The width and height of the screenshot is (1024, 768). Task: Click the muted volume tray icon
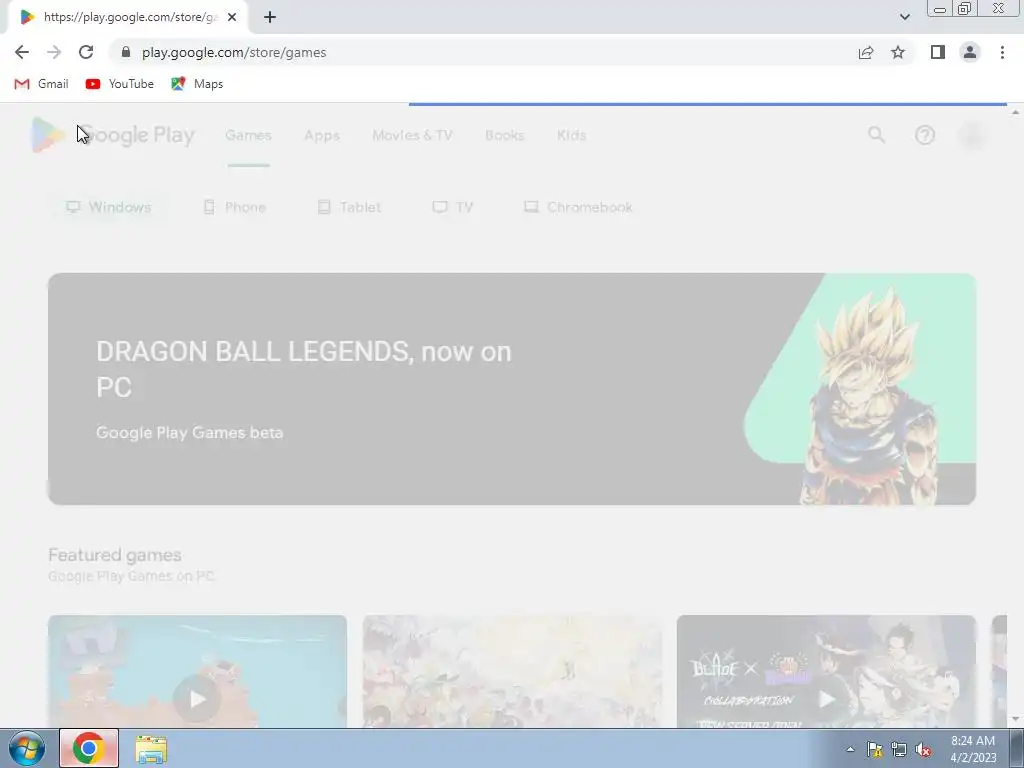[x=923, y=750]
